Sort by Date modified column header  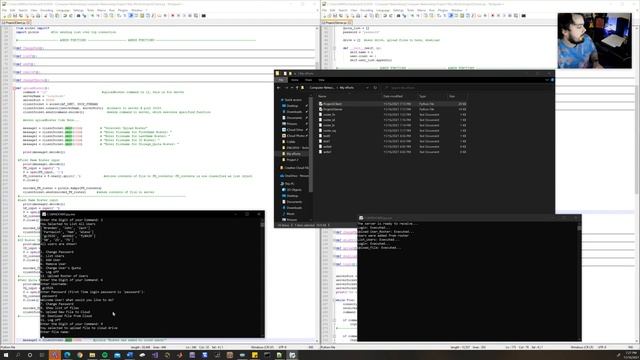click(x=393, y=96)
